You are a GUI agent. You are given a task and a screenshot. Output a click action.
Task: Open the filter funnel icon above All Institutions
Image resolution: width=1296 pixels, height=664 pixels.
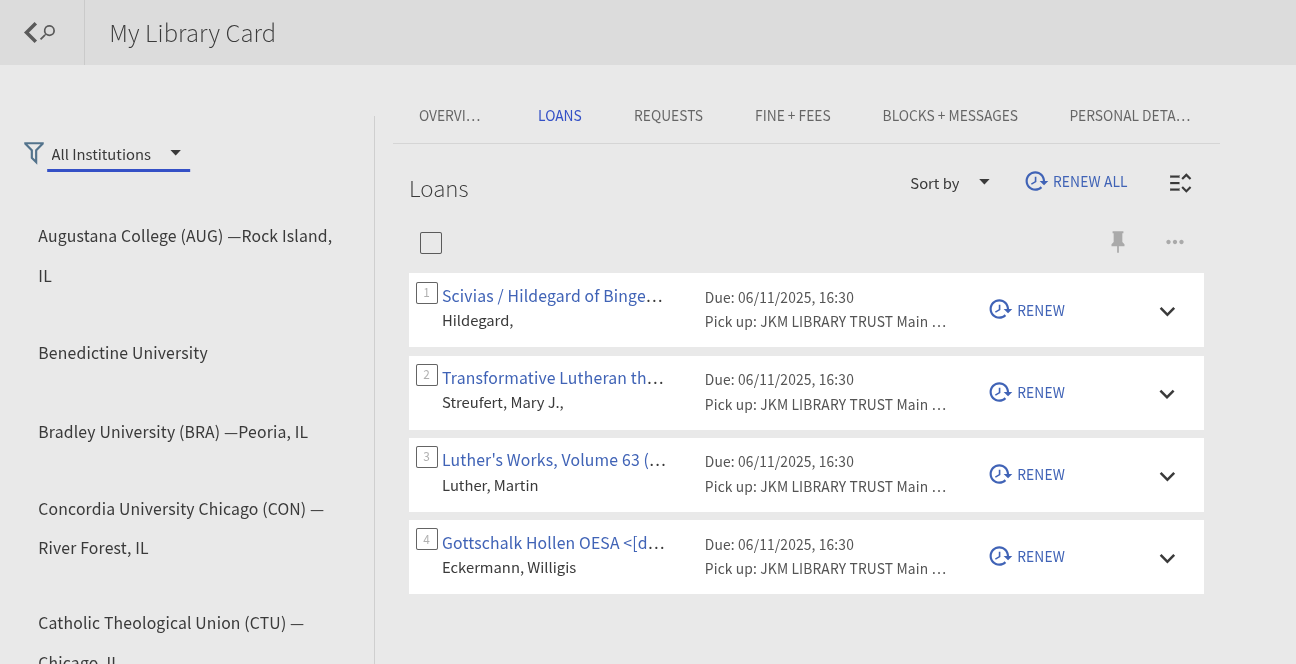(x=33, y=153)
